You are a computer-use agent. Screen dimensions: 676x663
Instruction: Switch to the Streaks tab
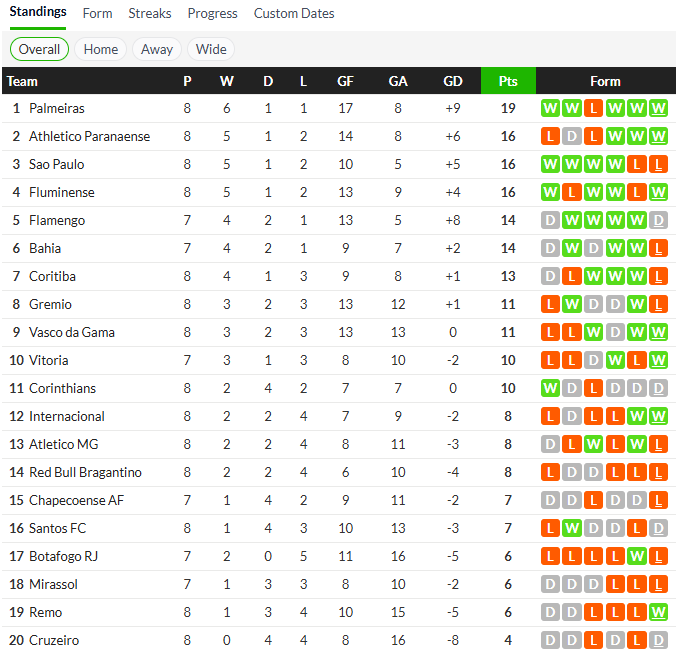click(150, 14)
